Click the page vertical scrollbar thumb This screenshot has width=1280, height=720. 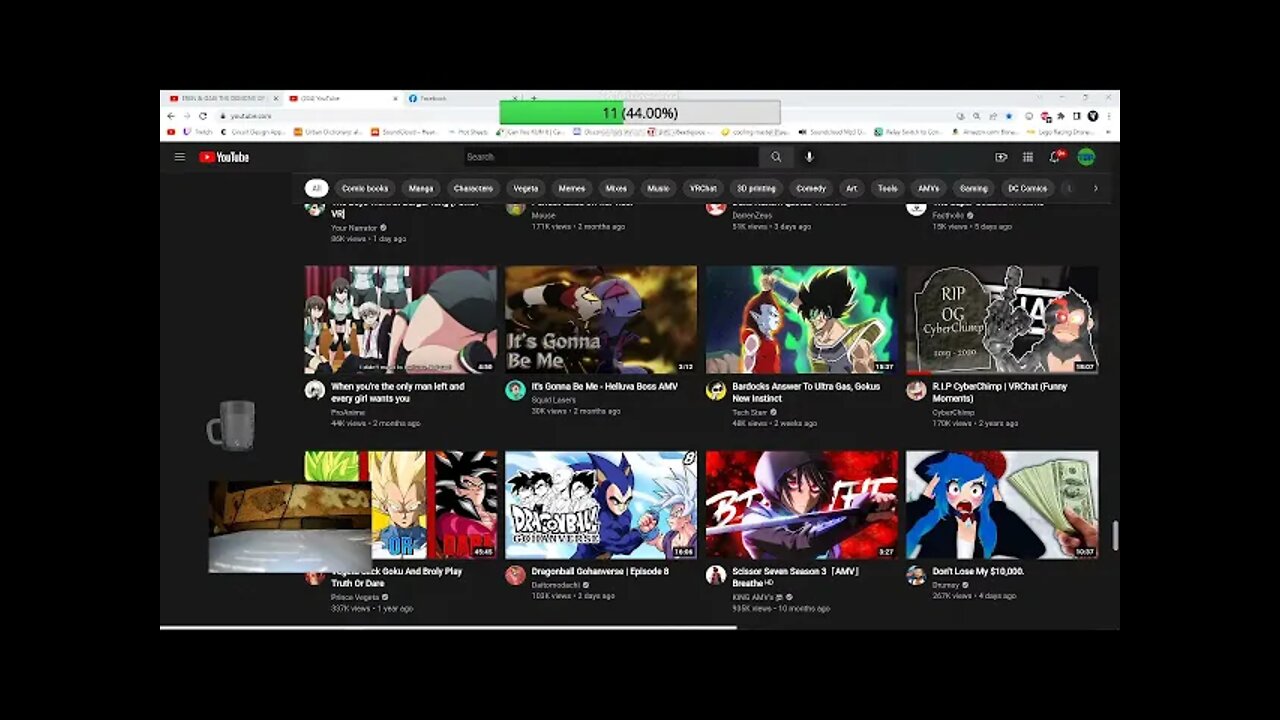1115,536
